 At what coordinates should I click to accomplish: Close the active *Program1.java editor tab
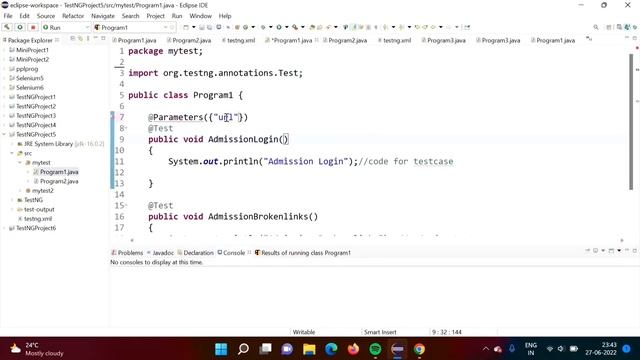click(x=317, y=40)
